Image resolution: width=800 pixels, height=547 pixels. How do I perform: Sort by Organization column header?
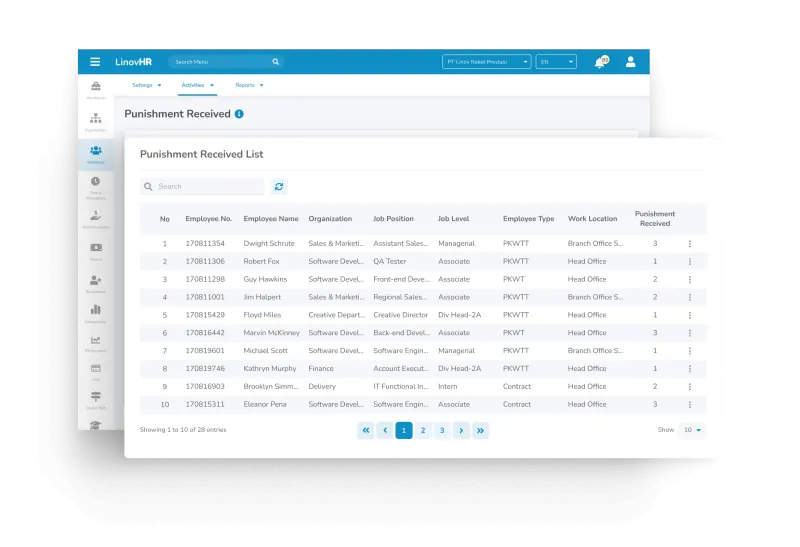(x=330, y=218)
